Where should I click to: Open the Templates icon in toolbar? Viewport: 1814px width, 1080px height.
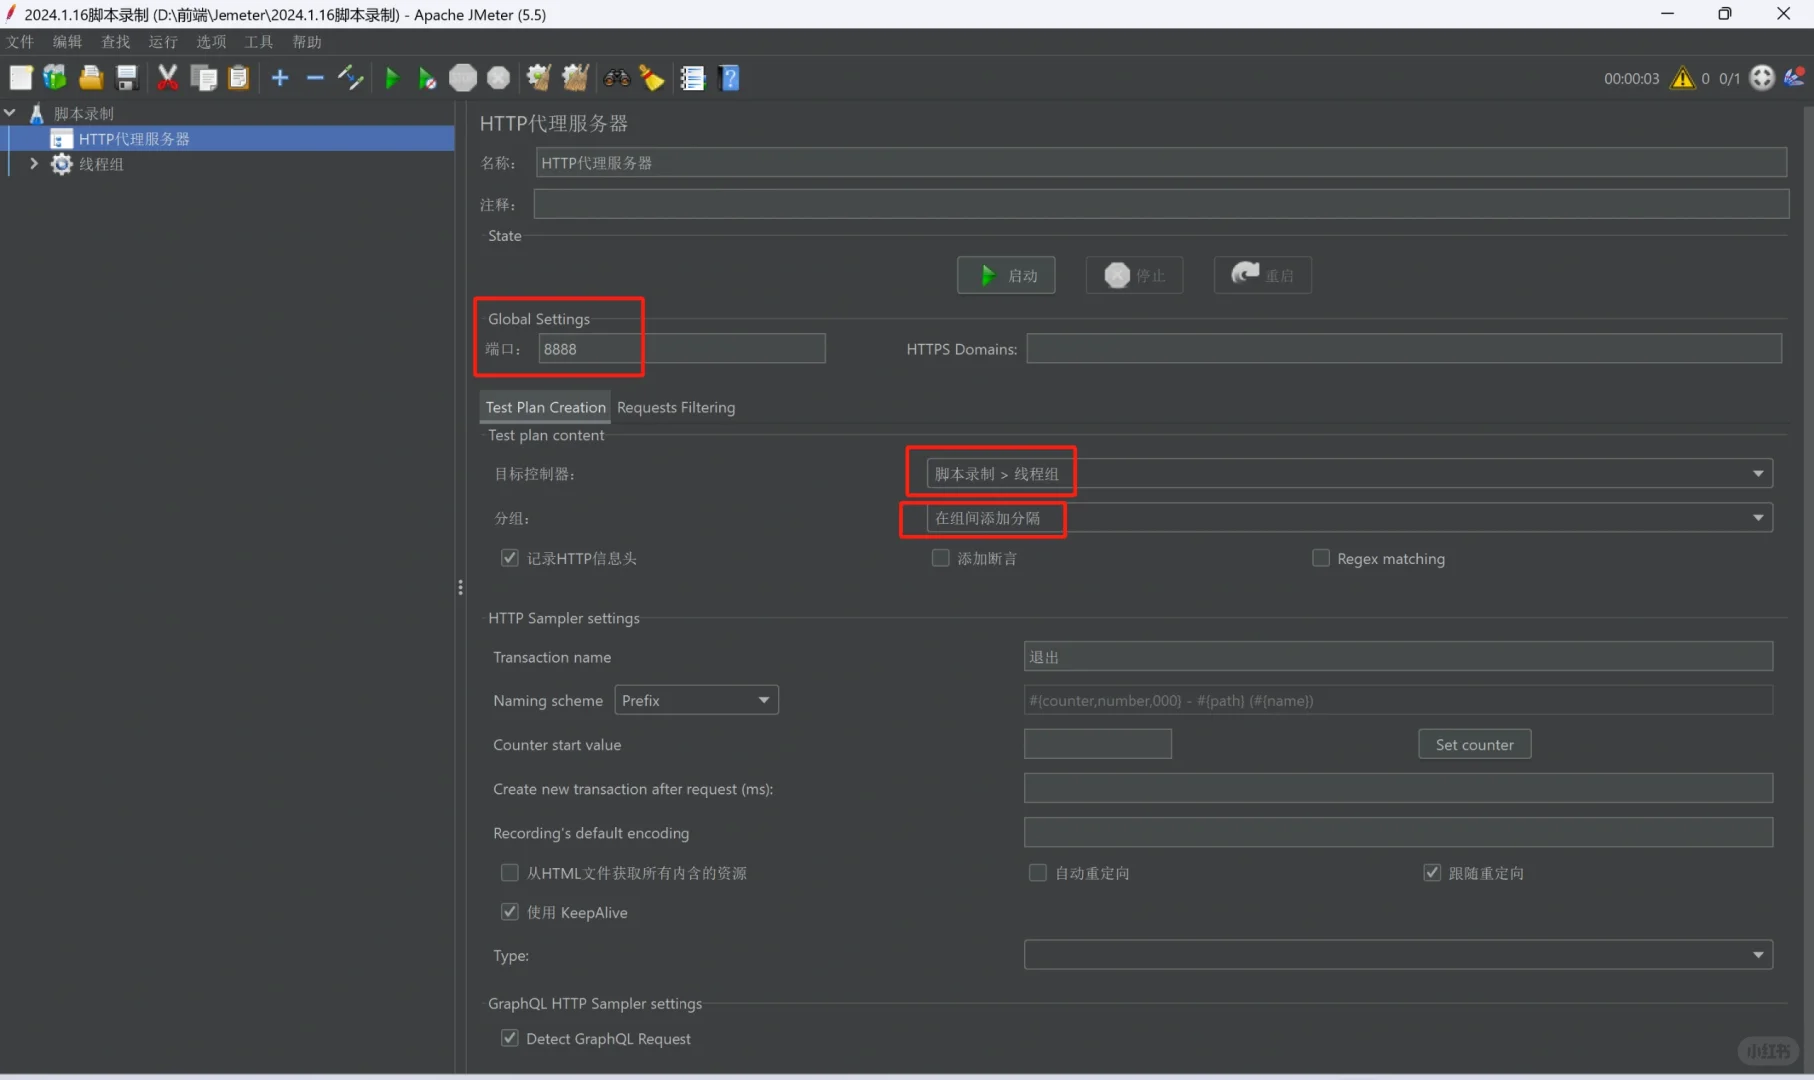pyautogui.click(x=55, y=78)
